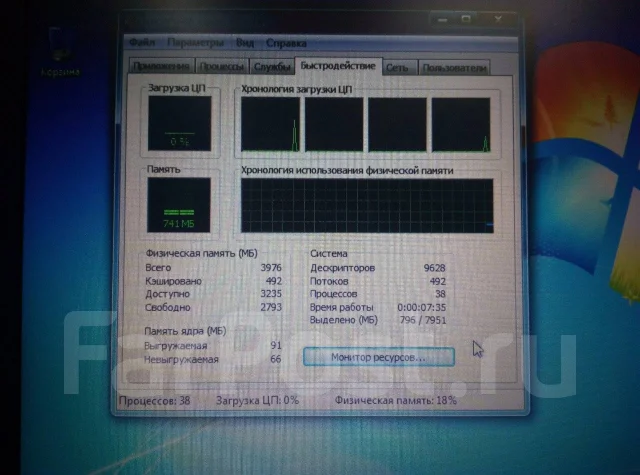Close the Task Manager window
Screen dimensions: 640x475
coord(498,18)
